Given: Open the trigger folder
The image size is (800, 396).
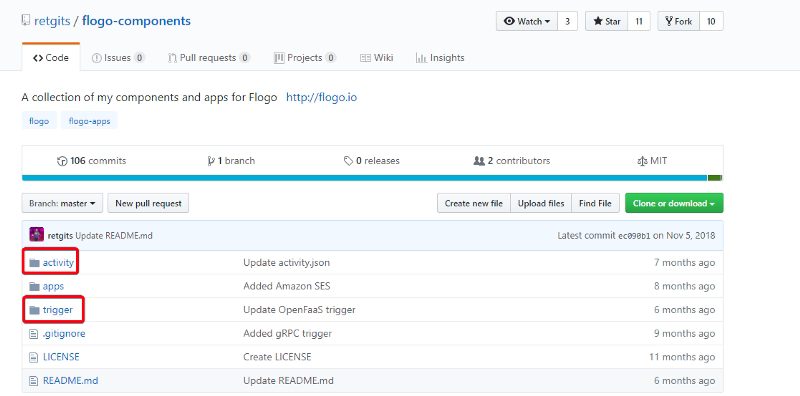Looking at the screenshot, I should point(58,310).
